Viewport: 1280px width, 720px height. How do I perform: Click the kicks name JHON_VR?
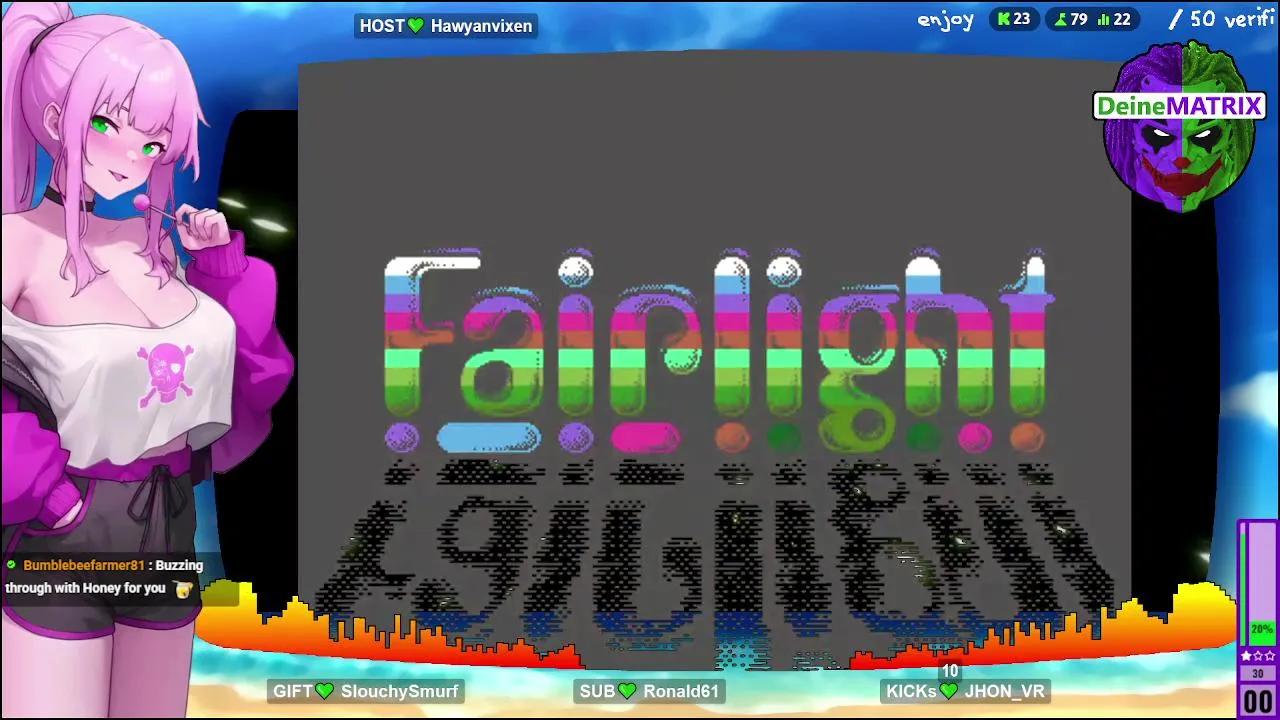pyautogui.click(x=1005, y=691)
